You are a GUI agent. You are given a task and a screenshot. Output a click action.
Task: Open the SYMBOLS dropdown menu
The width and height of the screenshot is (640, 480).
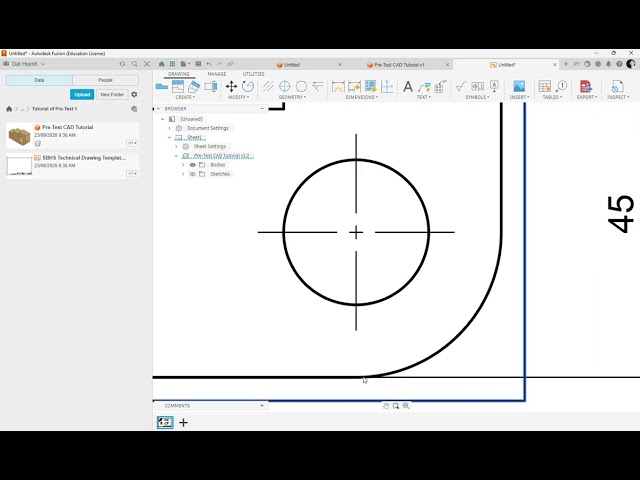[477, 97]
